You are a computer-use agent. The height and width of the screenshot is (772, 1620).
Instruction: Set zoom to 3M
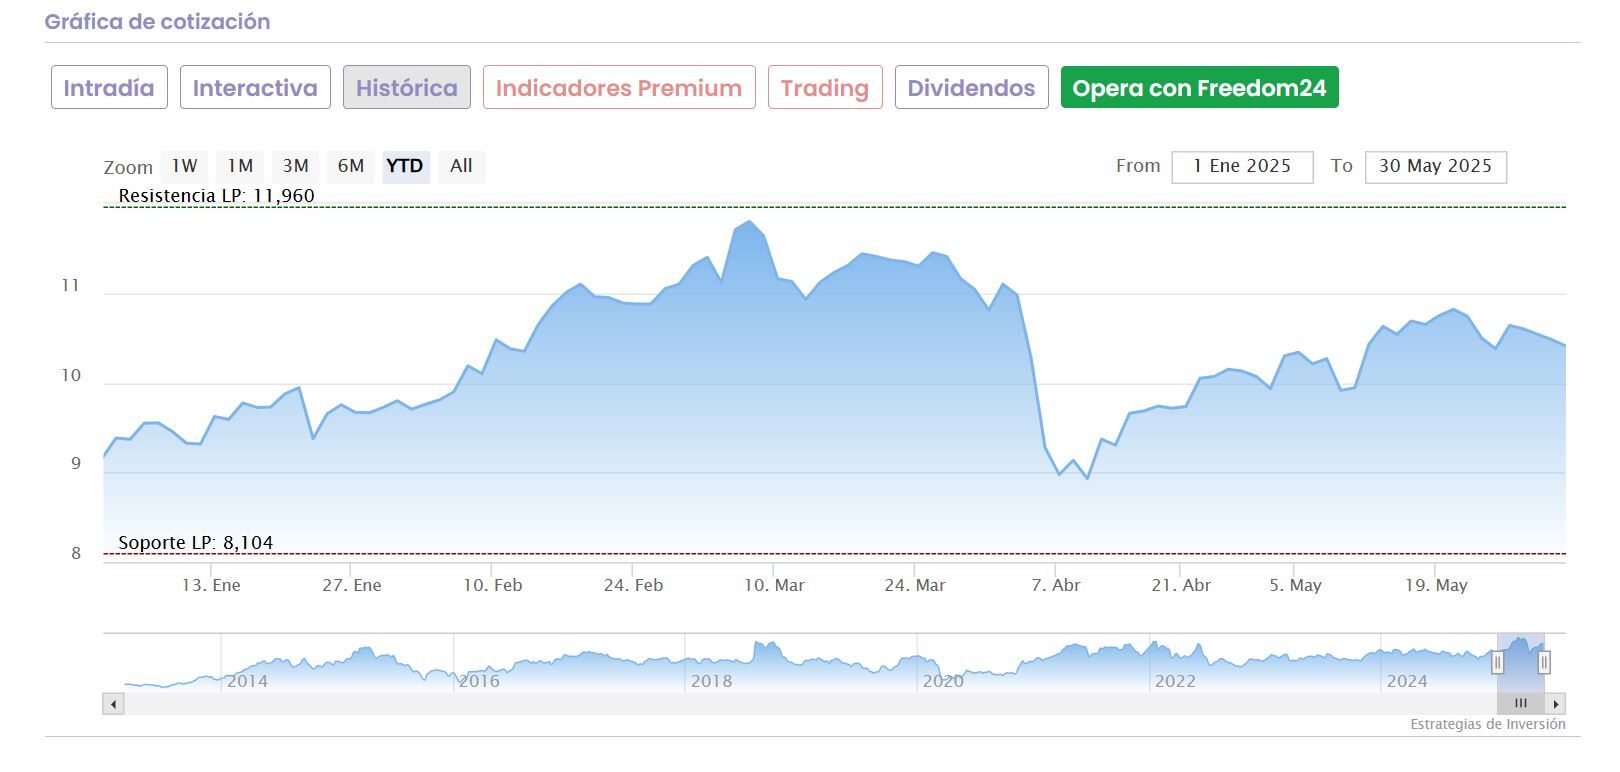pyautogui.click(x=295, y=166)
